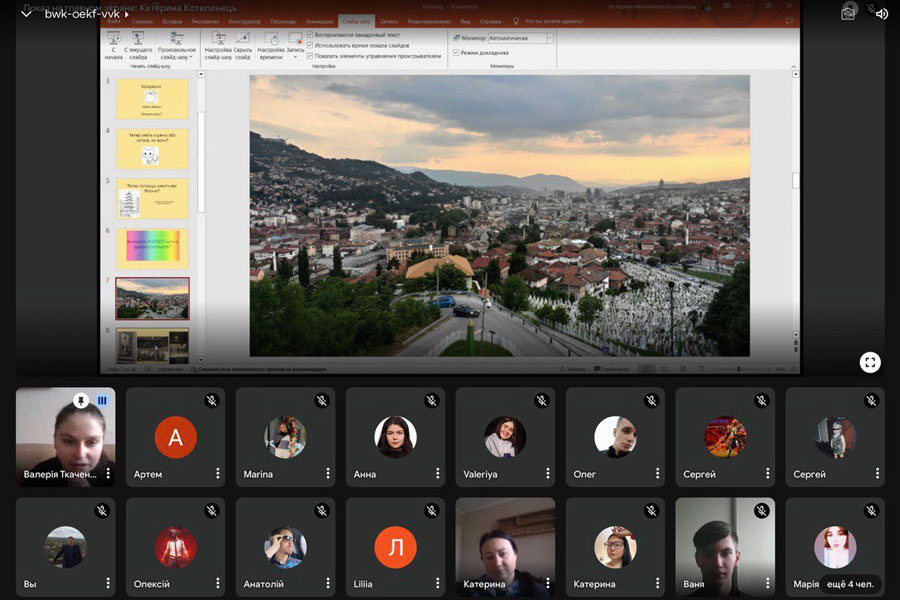Collapse the call view with top-left chevron
This screenshot has height=600, width=900.
(x=26, y=14)
